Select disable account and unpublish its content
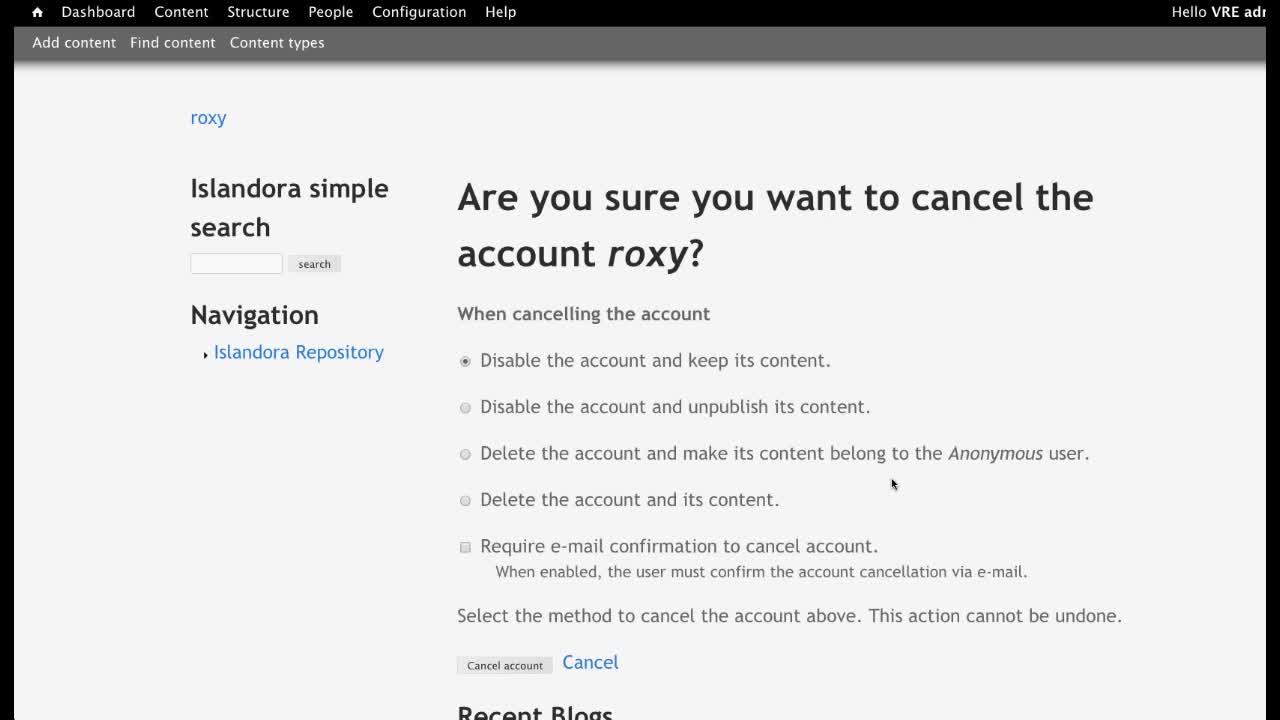Viewport: 1280px width, 720px height. pos(465,408)
